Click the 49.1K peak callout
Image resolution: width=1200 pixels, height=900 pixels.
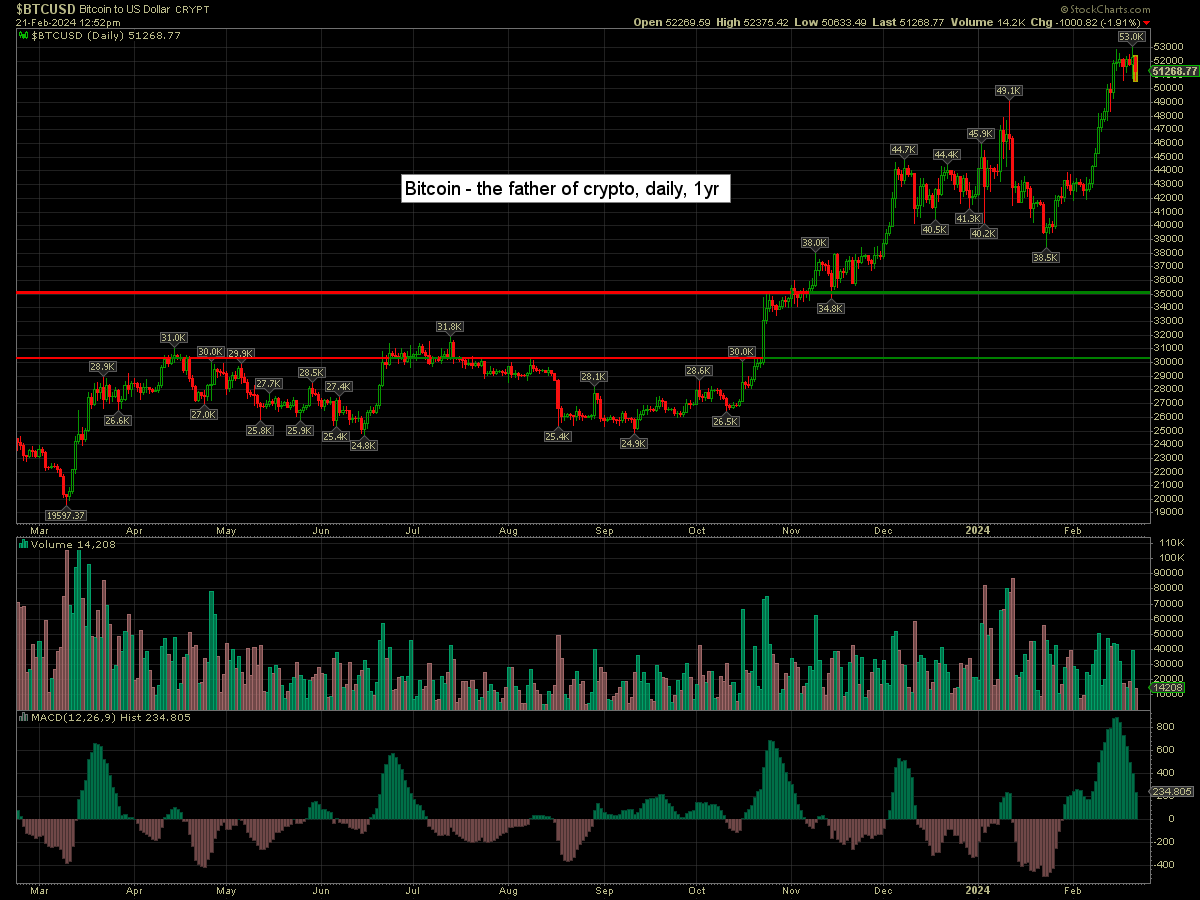coord(1009,91)
